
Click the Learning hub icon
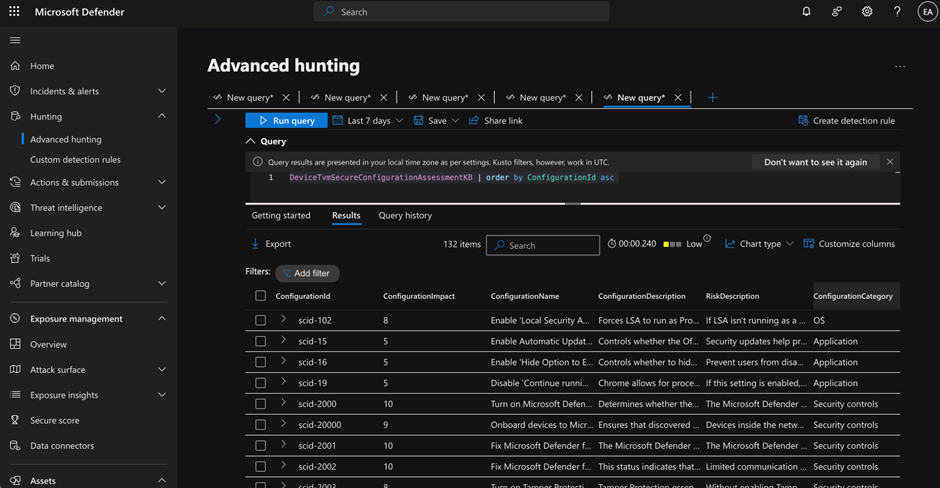coord(15,233)
